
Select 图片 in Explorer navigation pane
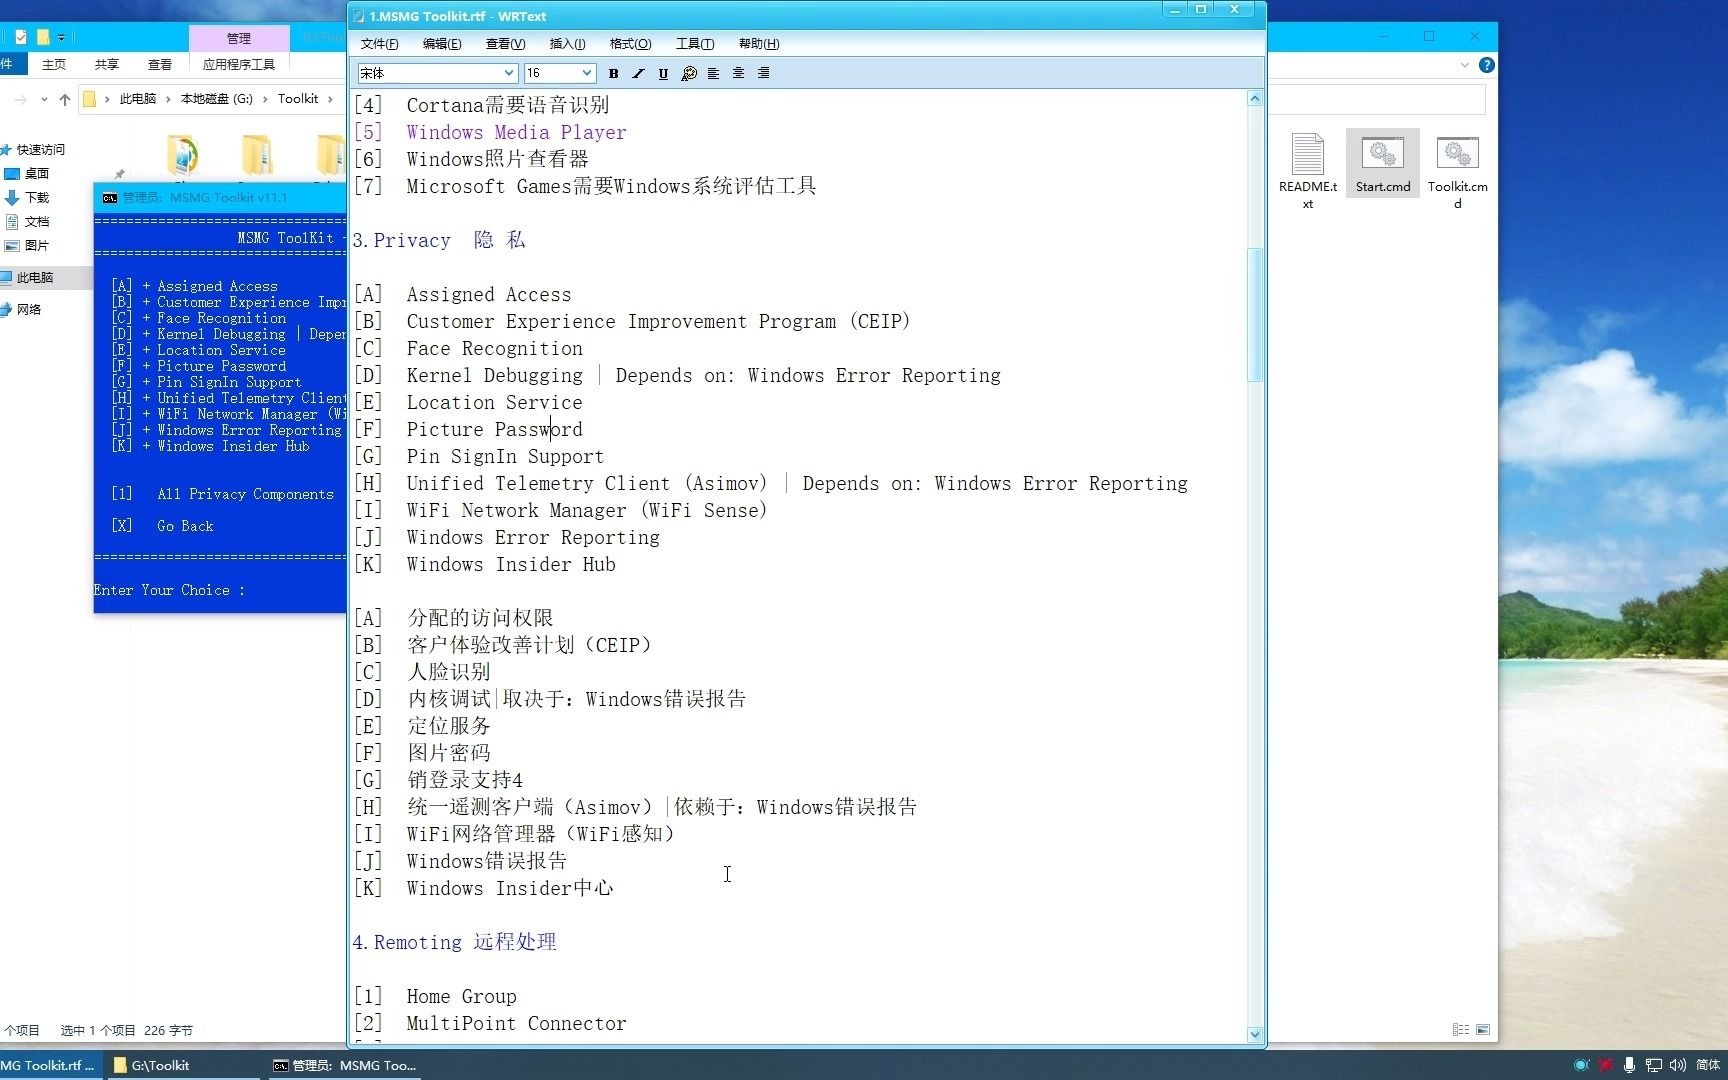pyautogui.click(x=36, y=246)
